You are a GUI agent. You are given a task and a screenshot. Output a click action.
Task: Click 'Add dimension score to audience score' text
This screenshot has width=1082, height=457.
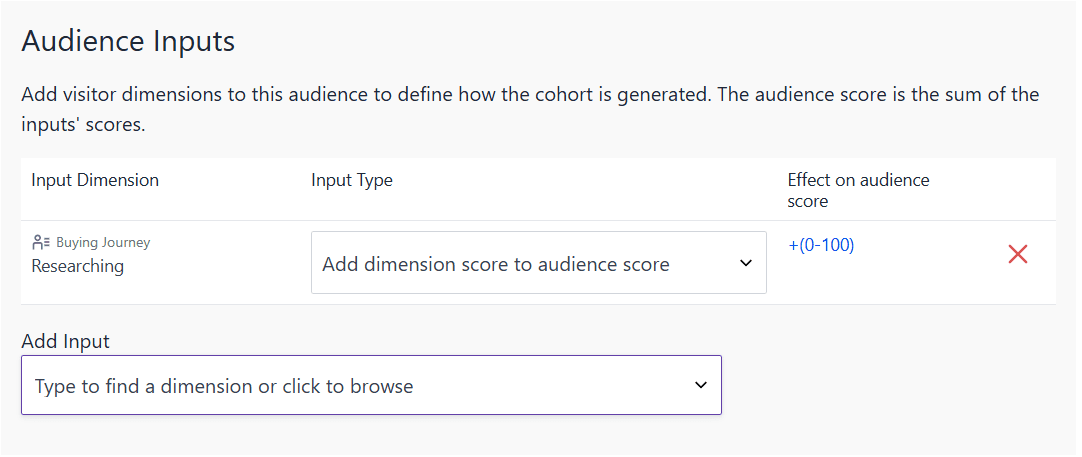pyautogui.click(x=495, y=264)
